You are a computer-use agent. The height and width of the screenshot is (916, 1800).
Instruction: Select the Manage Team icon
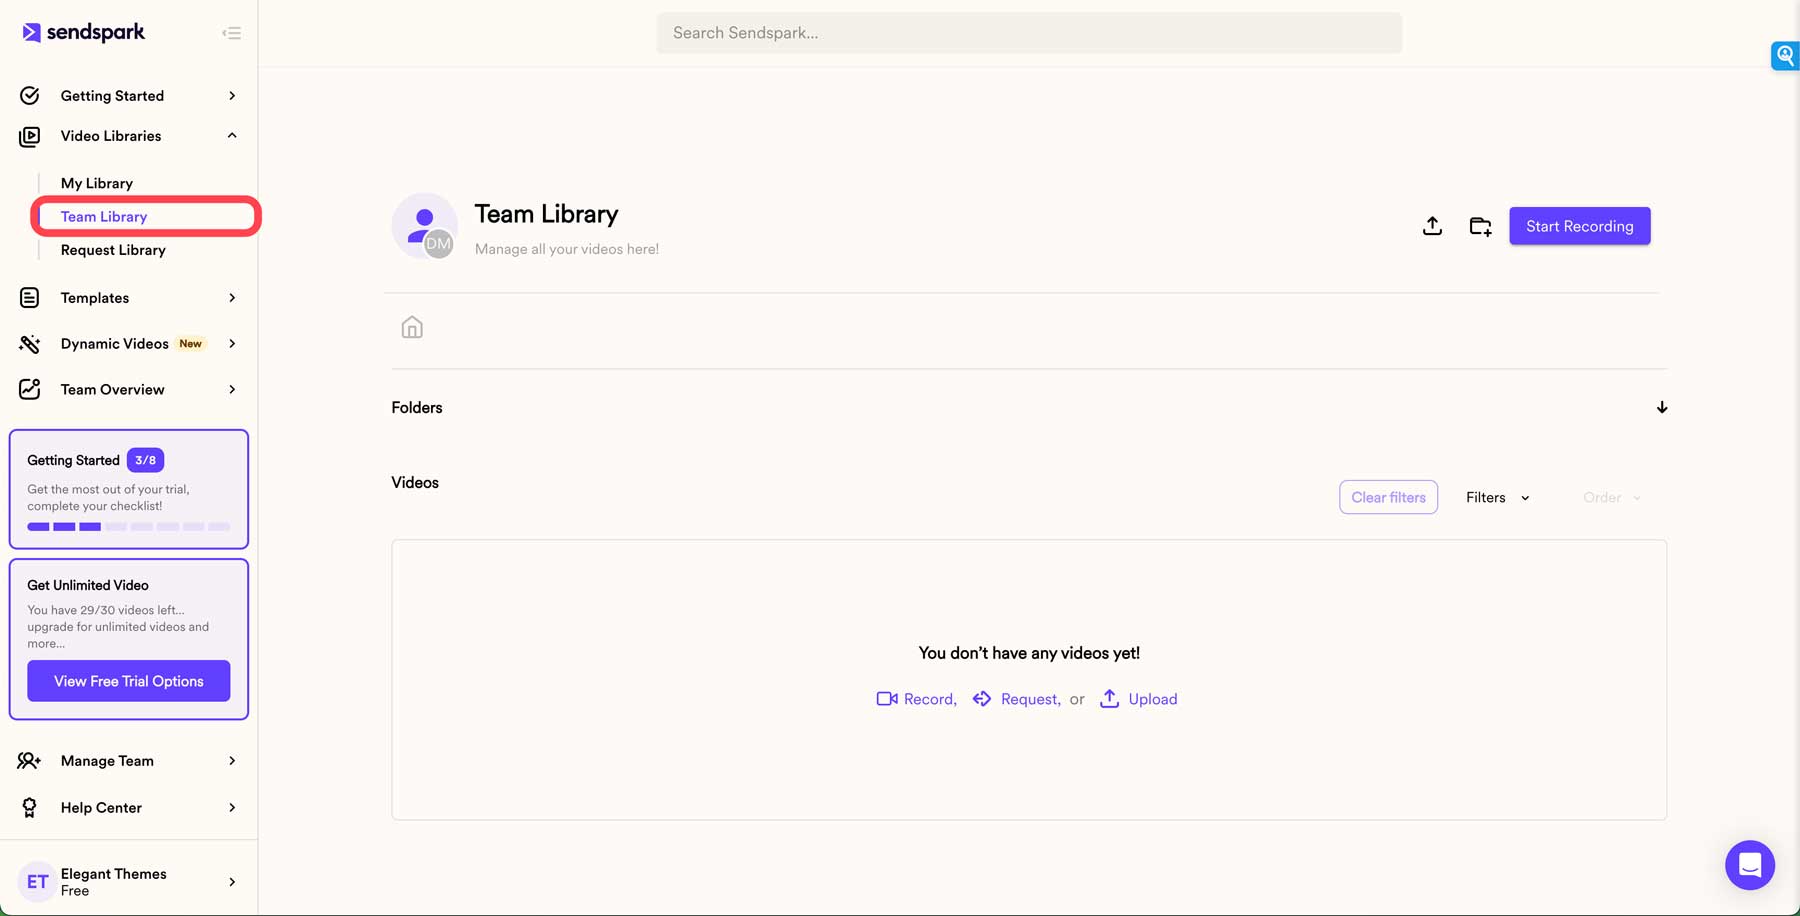pos(29,760)
